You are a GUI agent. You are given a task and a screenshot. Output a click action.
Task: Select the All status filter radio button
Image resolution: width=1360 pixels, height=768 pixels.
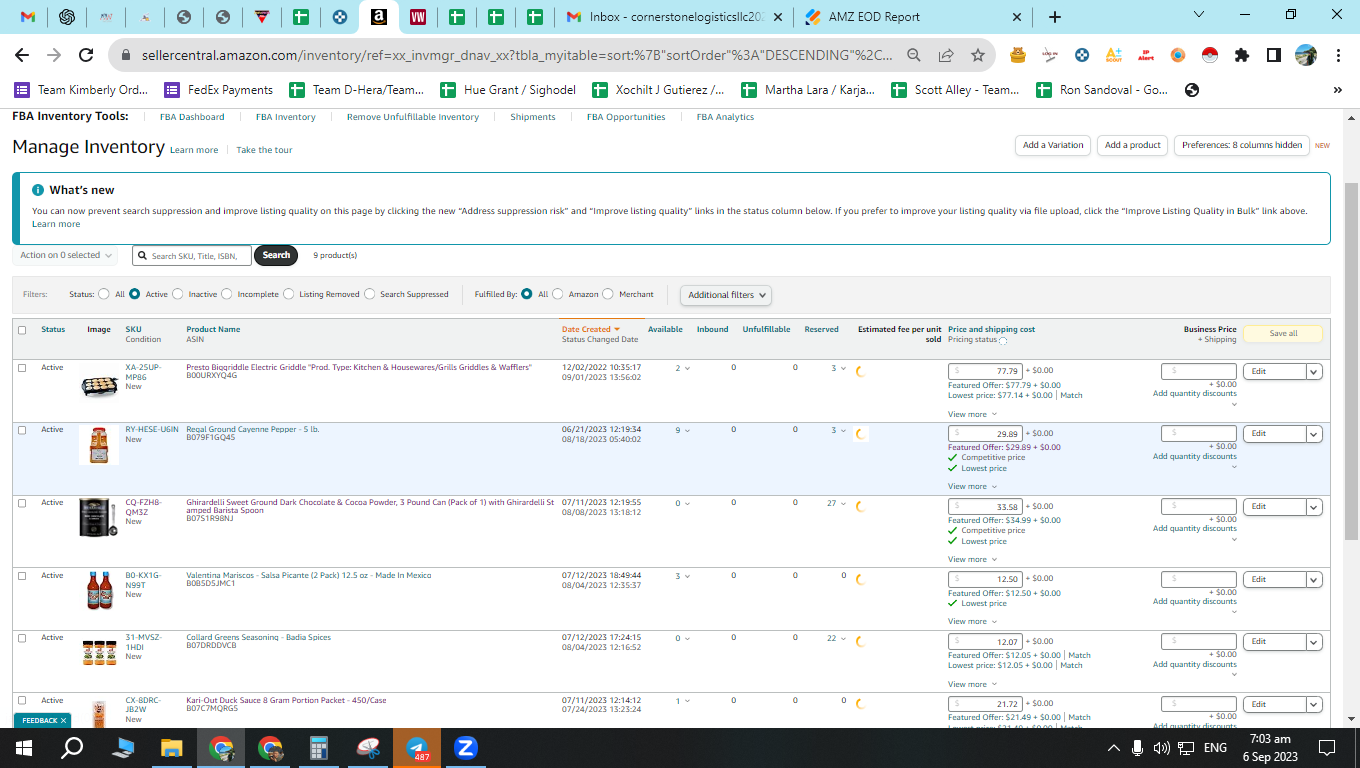(104, 295)
